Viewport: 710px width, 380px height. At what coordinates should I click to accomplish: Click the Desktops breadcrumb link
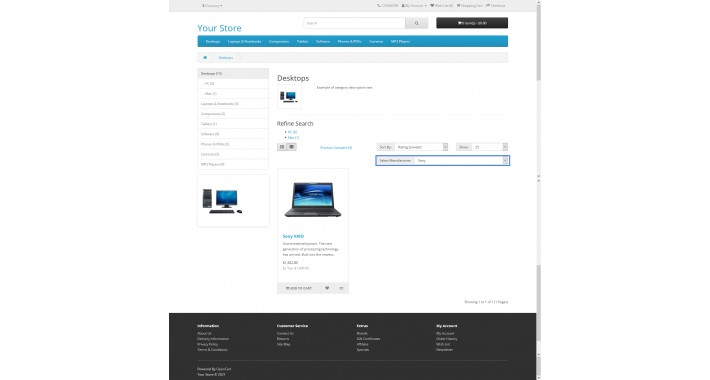point(226,58)
